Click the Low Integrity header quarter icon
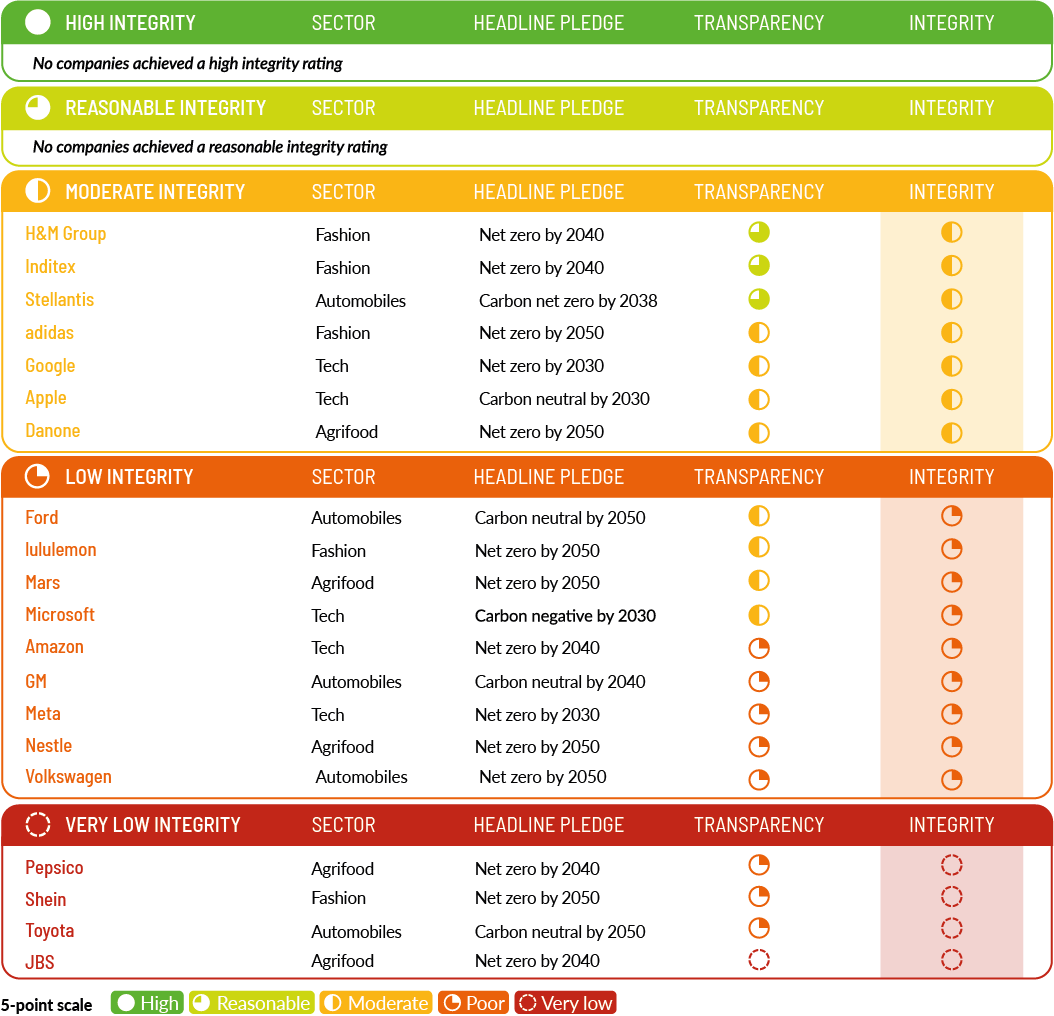Viewport: 1054px width, 1016px height. pyautogui.click(x=38, y=476)
